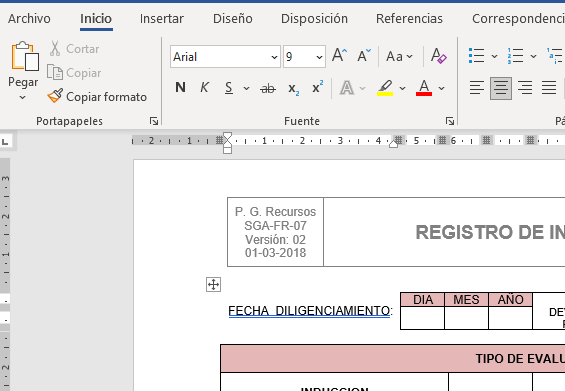
Task: Activate the Copiar formato paintbrush
Action: (x=97, y=97)
